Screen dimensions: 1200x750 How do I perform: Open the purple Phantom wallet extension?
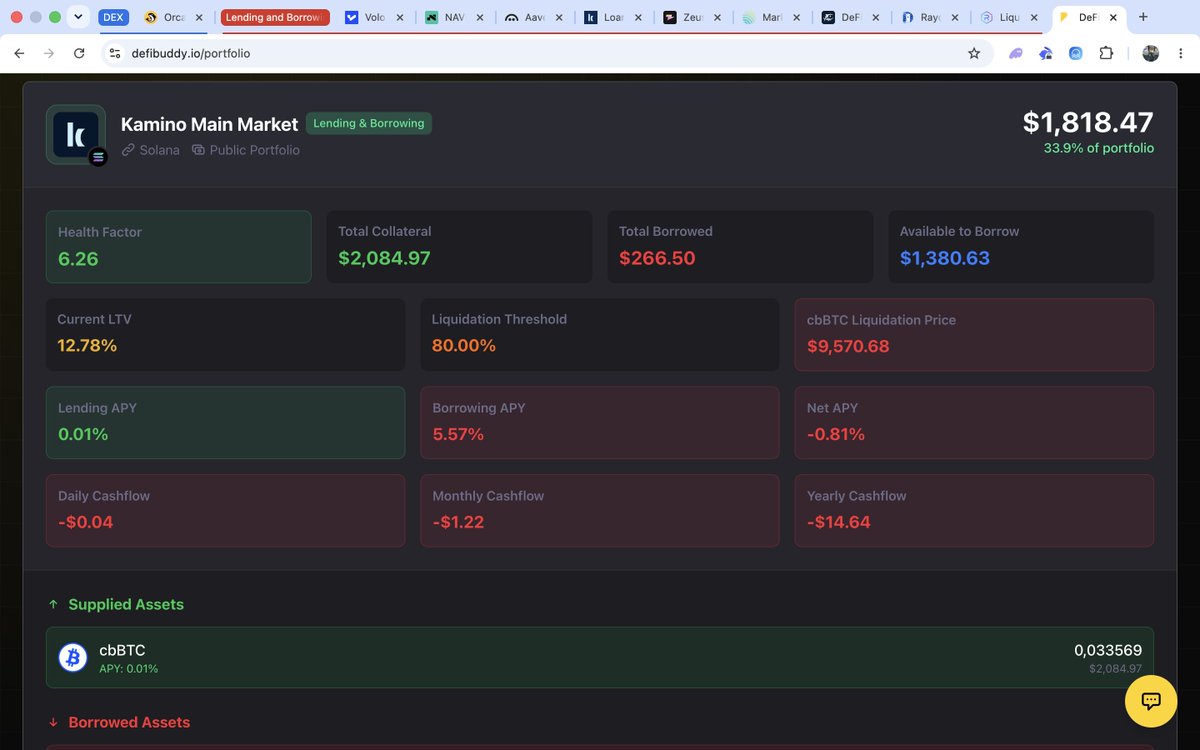(x=1016, y=53)
